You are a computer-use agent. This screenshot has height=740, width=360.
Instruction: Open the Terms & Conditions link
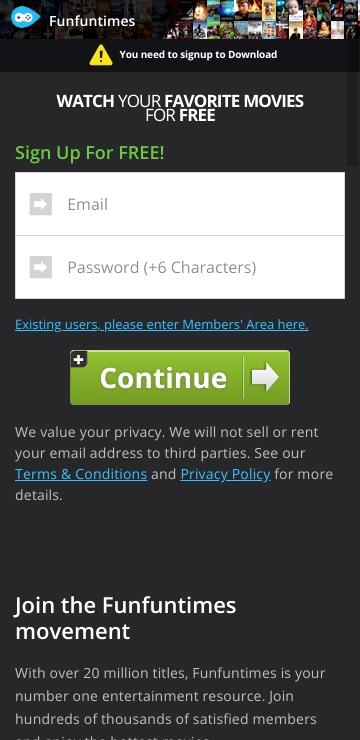coord(81,474)
